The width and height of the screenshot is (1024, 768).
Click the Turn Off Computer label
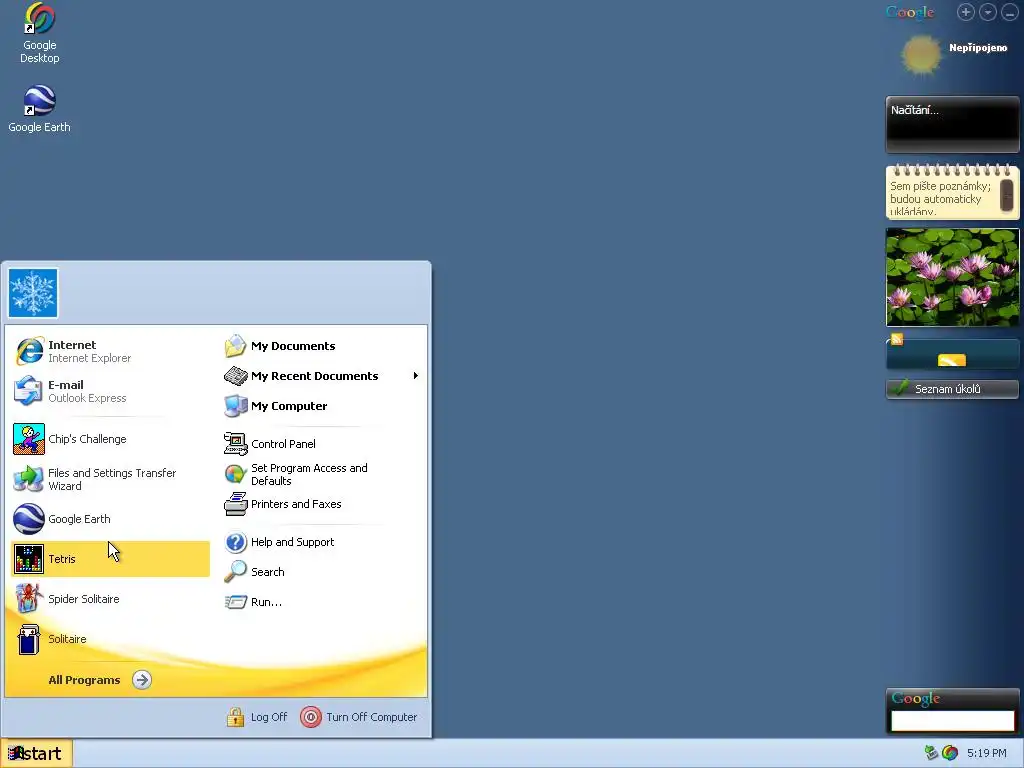coord(372,717)
